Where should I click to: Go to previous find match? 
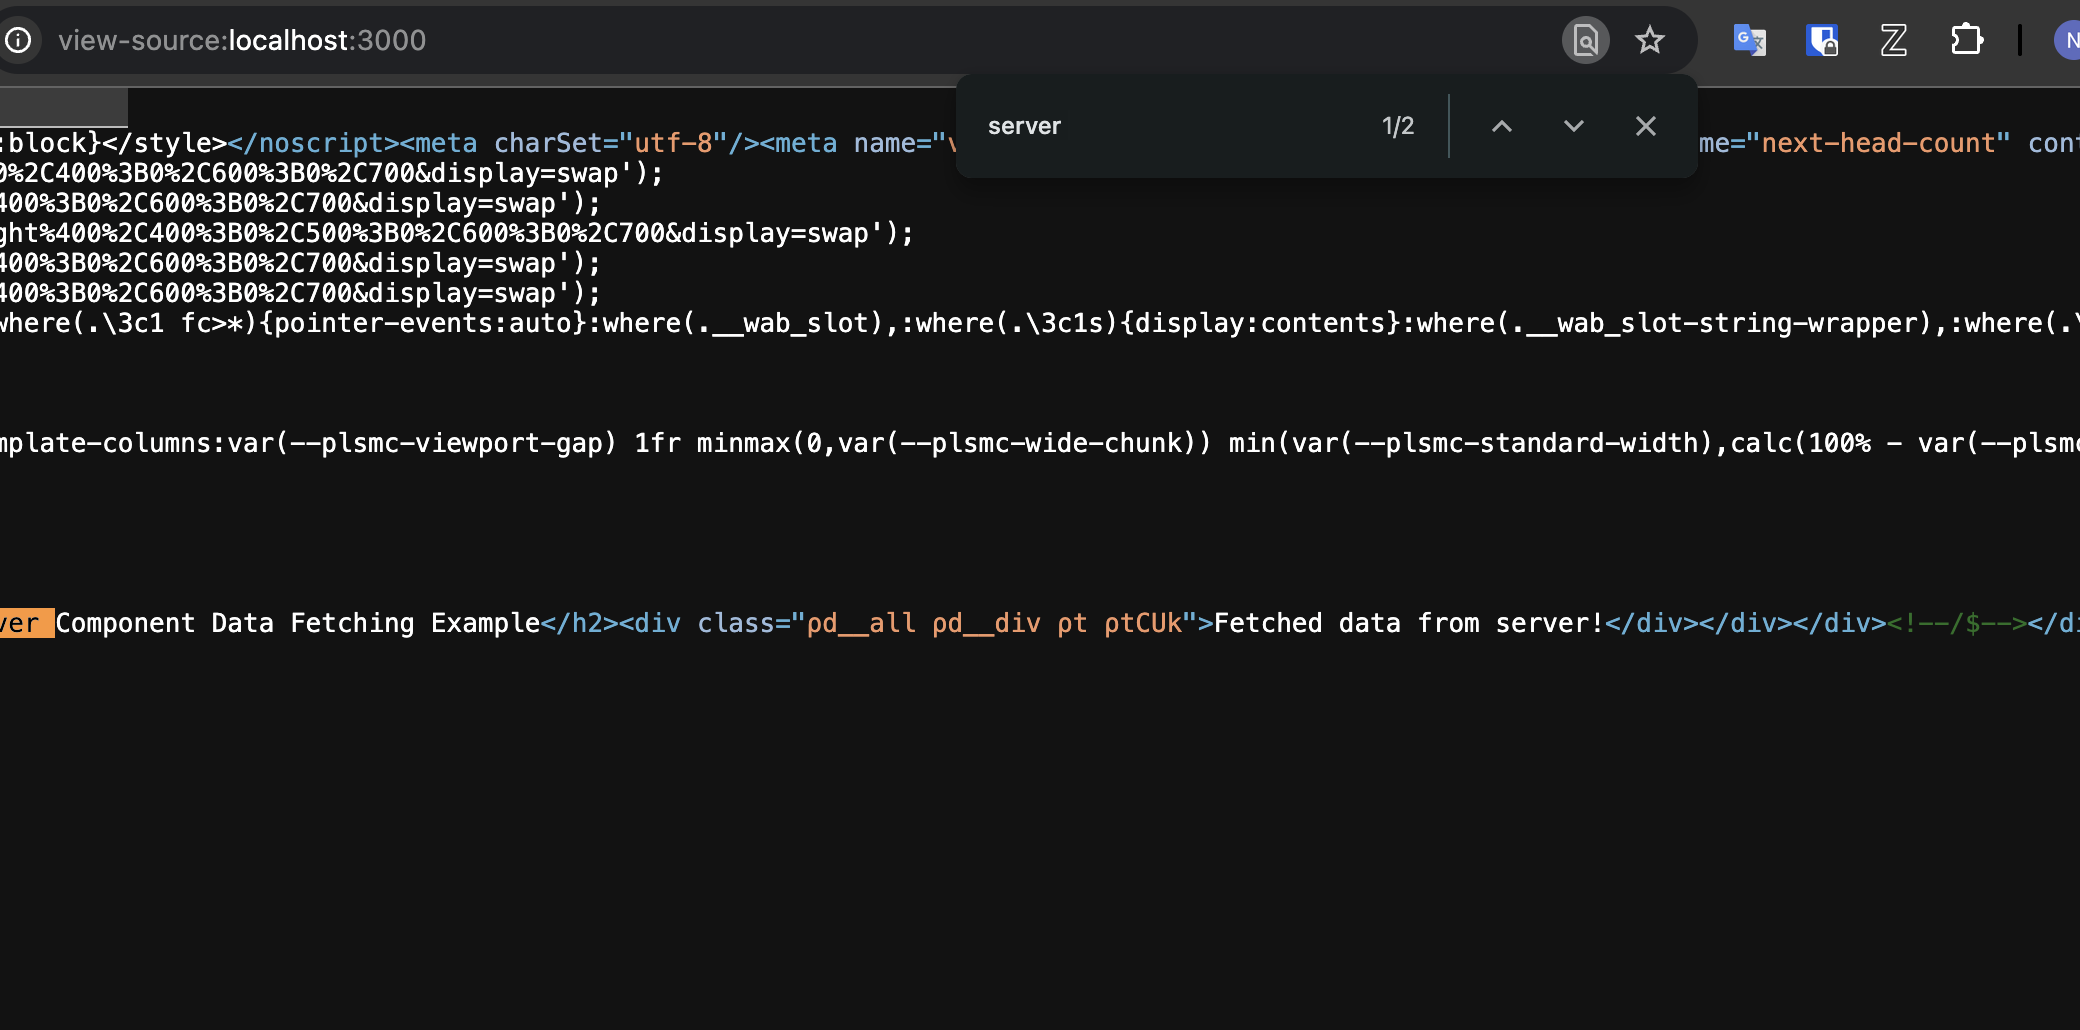(x=1501, y=126)
